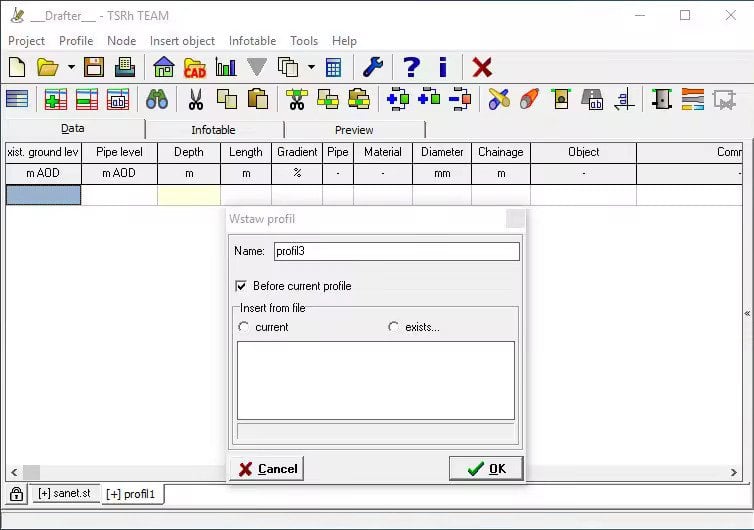Select the 'current' radio button

(x=243, y=327)
